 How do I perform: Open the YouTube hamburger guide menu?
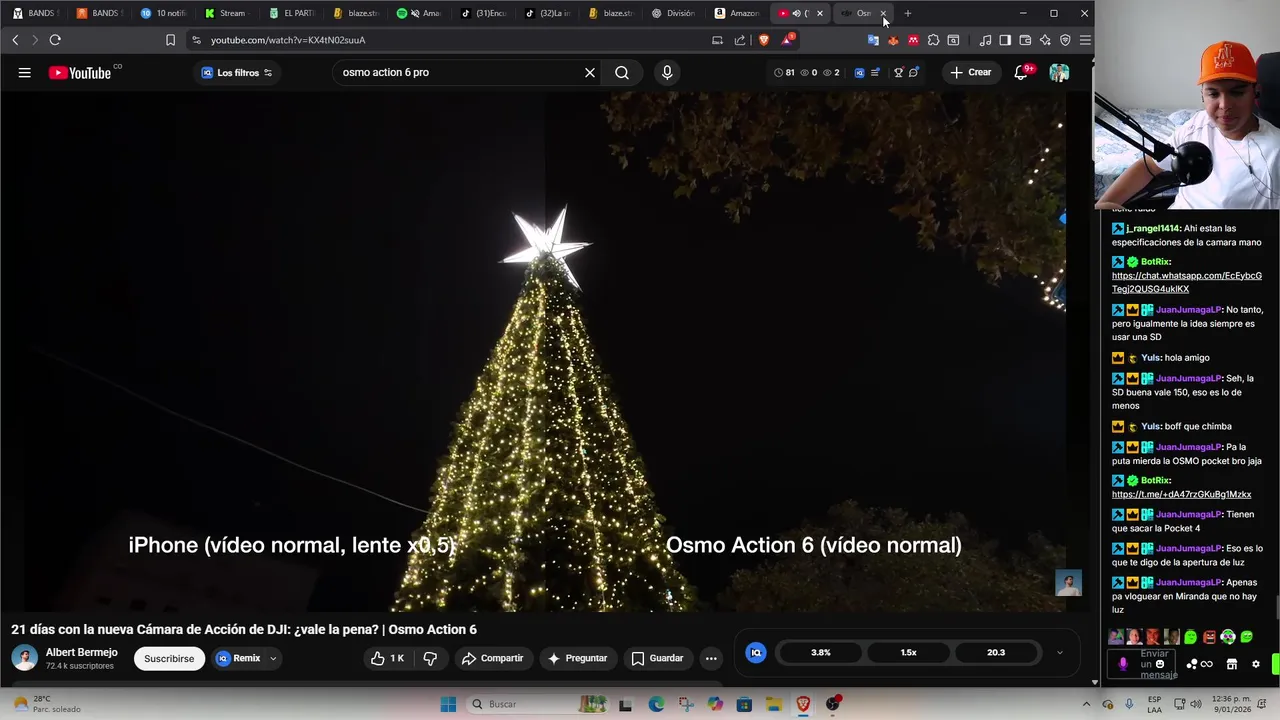tap(24, 72)
